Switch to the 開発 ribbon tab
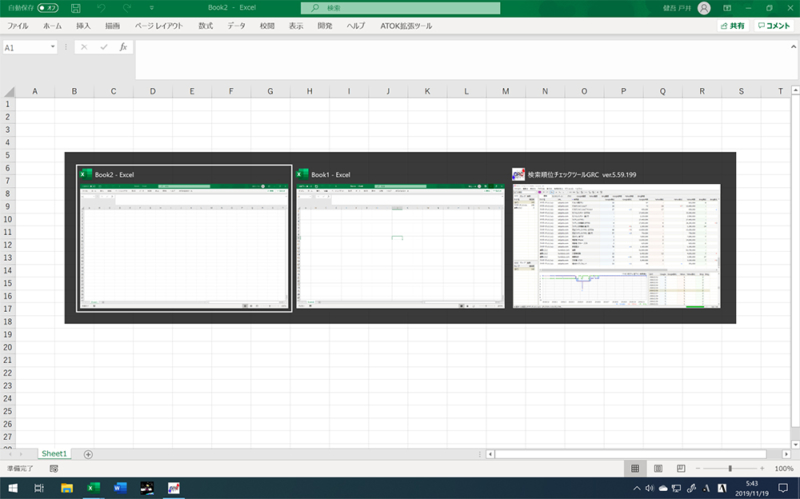Screen dimensions: 800x499 (x=325, y=26)
